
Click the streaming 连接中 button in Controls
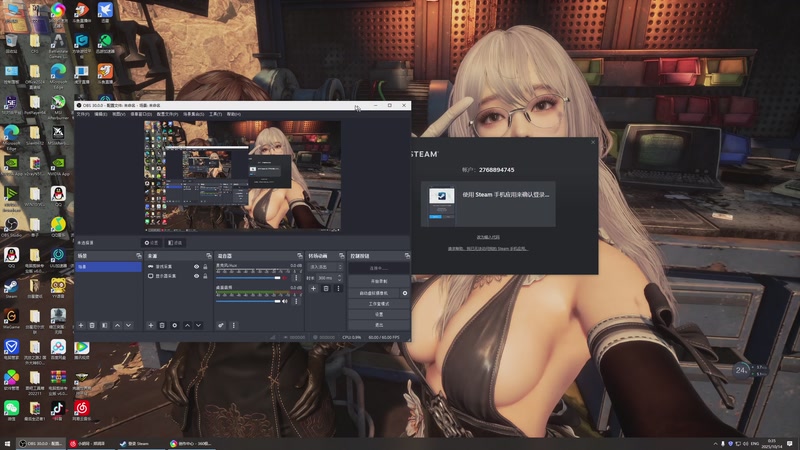pos(379,268)
